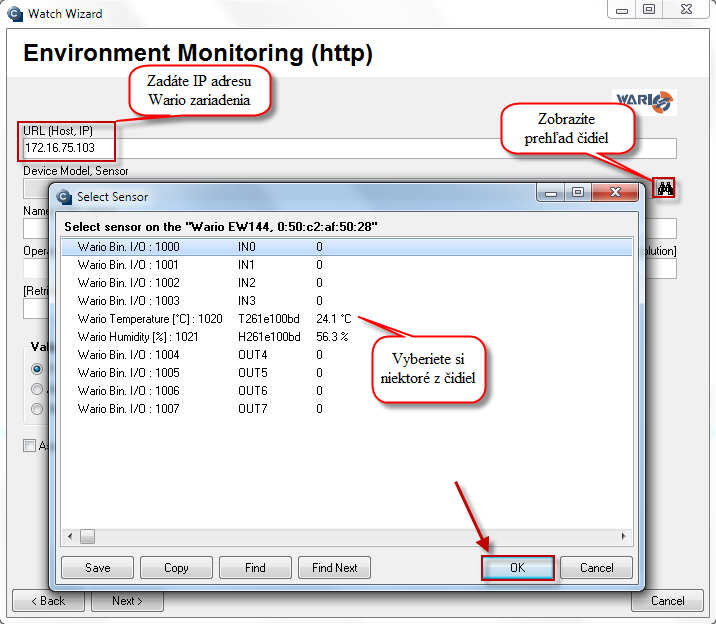Maximize the Watch Wizard window
This screenshot has height=624, width=716.
(648, 10)
